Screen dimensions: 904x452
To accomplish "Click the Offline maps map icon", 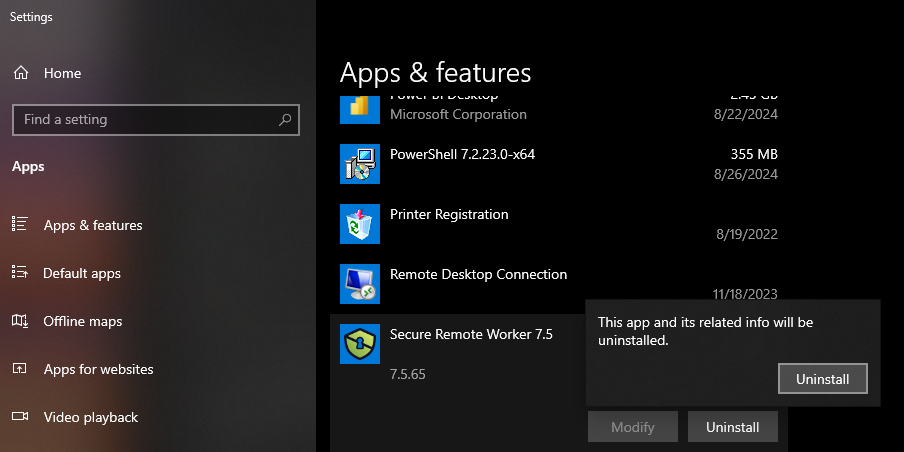I will pyautogui.click(x=20, y=321).
